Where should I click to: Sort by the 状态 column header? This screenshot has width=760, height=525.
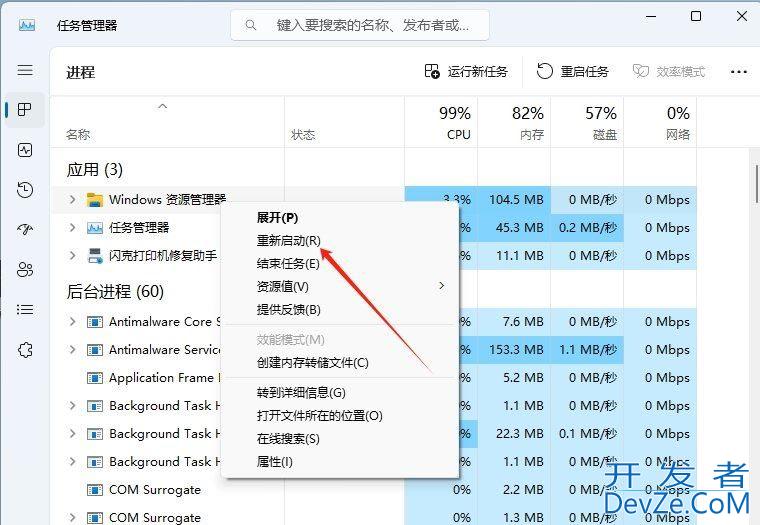click(x=303, y=134)
